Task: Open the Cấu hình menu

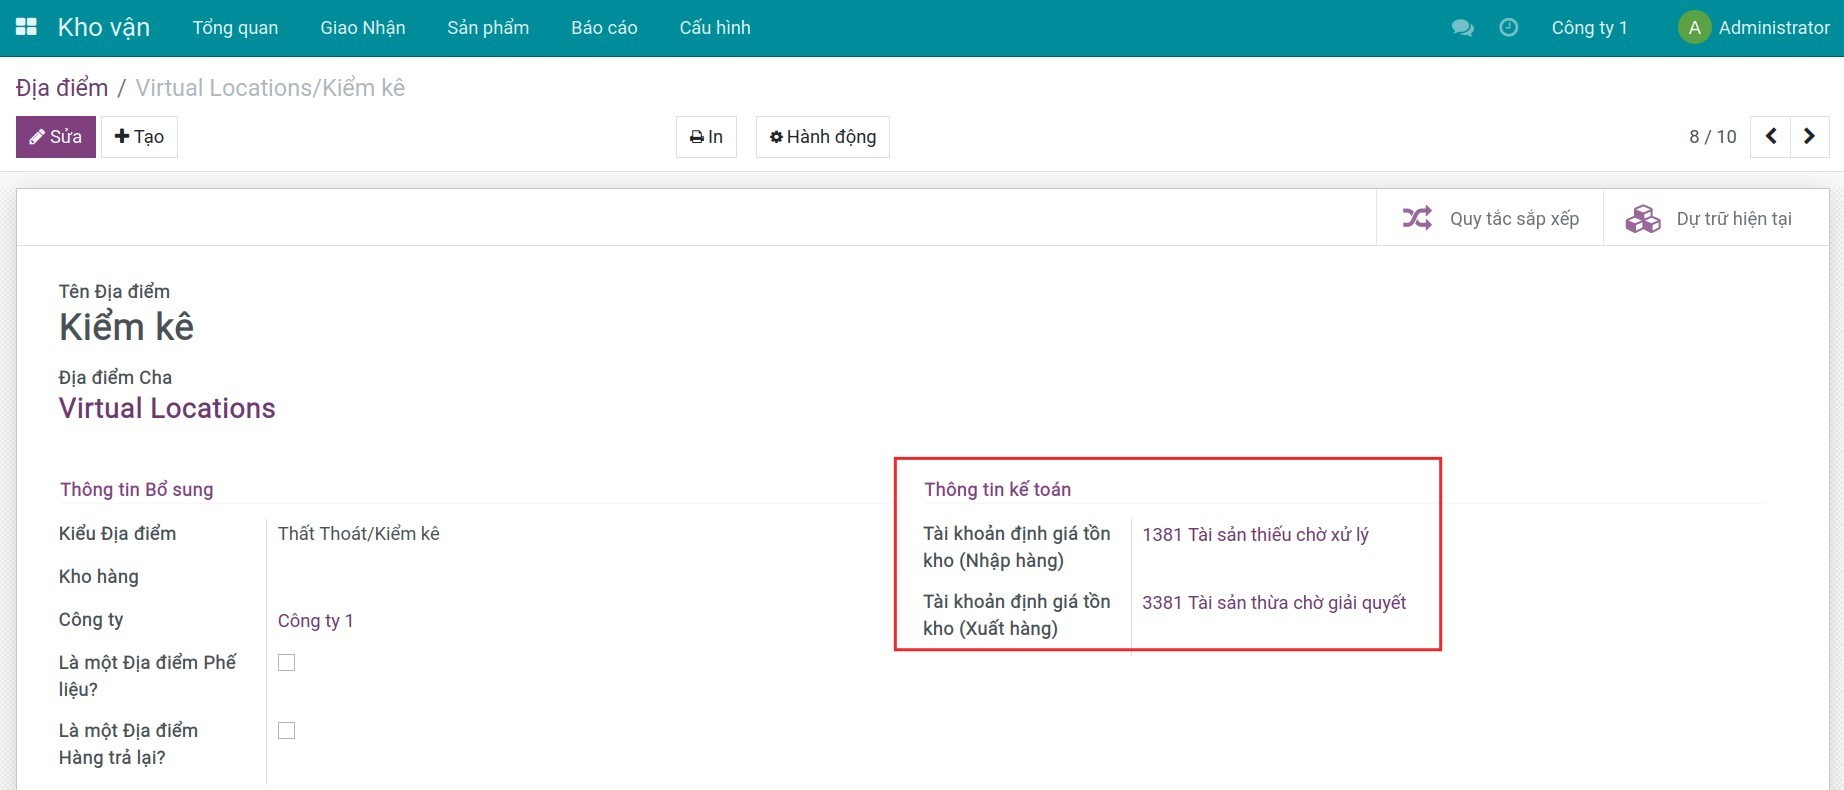Action: [714, 28]
